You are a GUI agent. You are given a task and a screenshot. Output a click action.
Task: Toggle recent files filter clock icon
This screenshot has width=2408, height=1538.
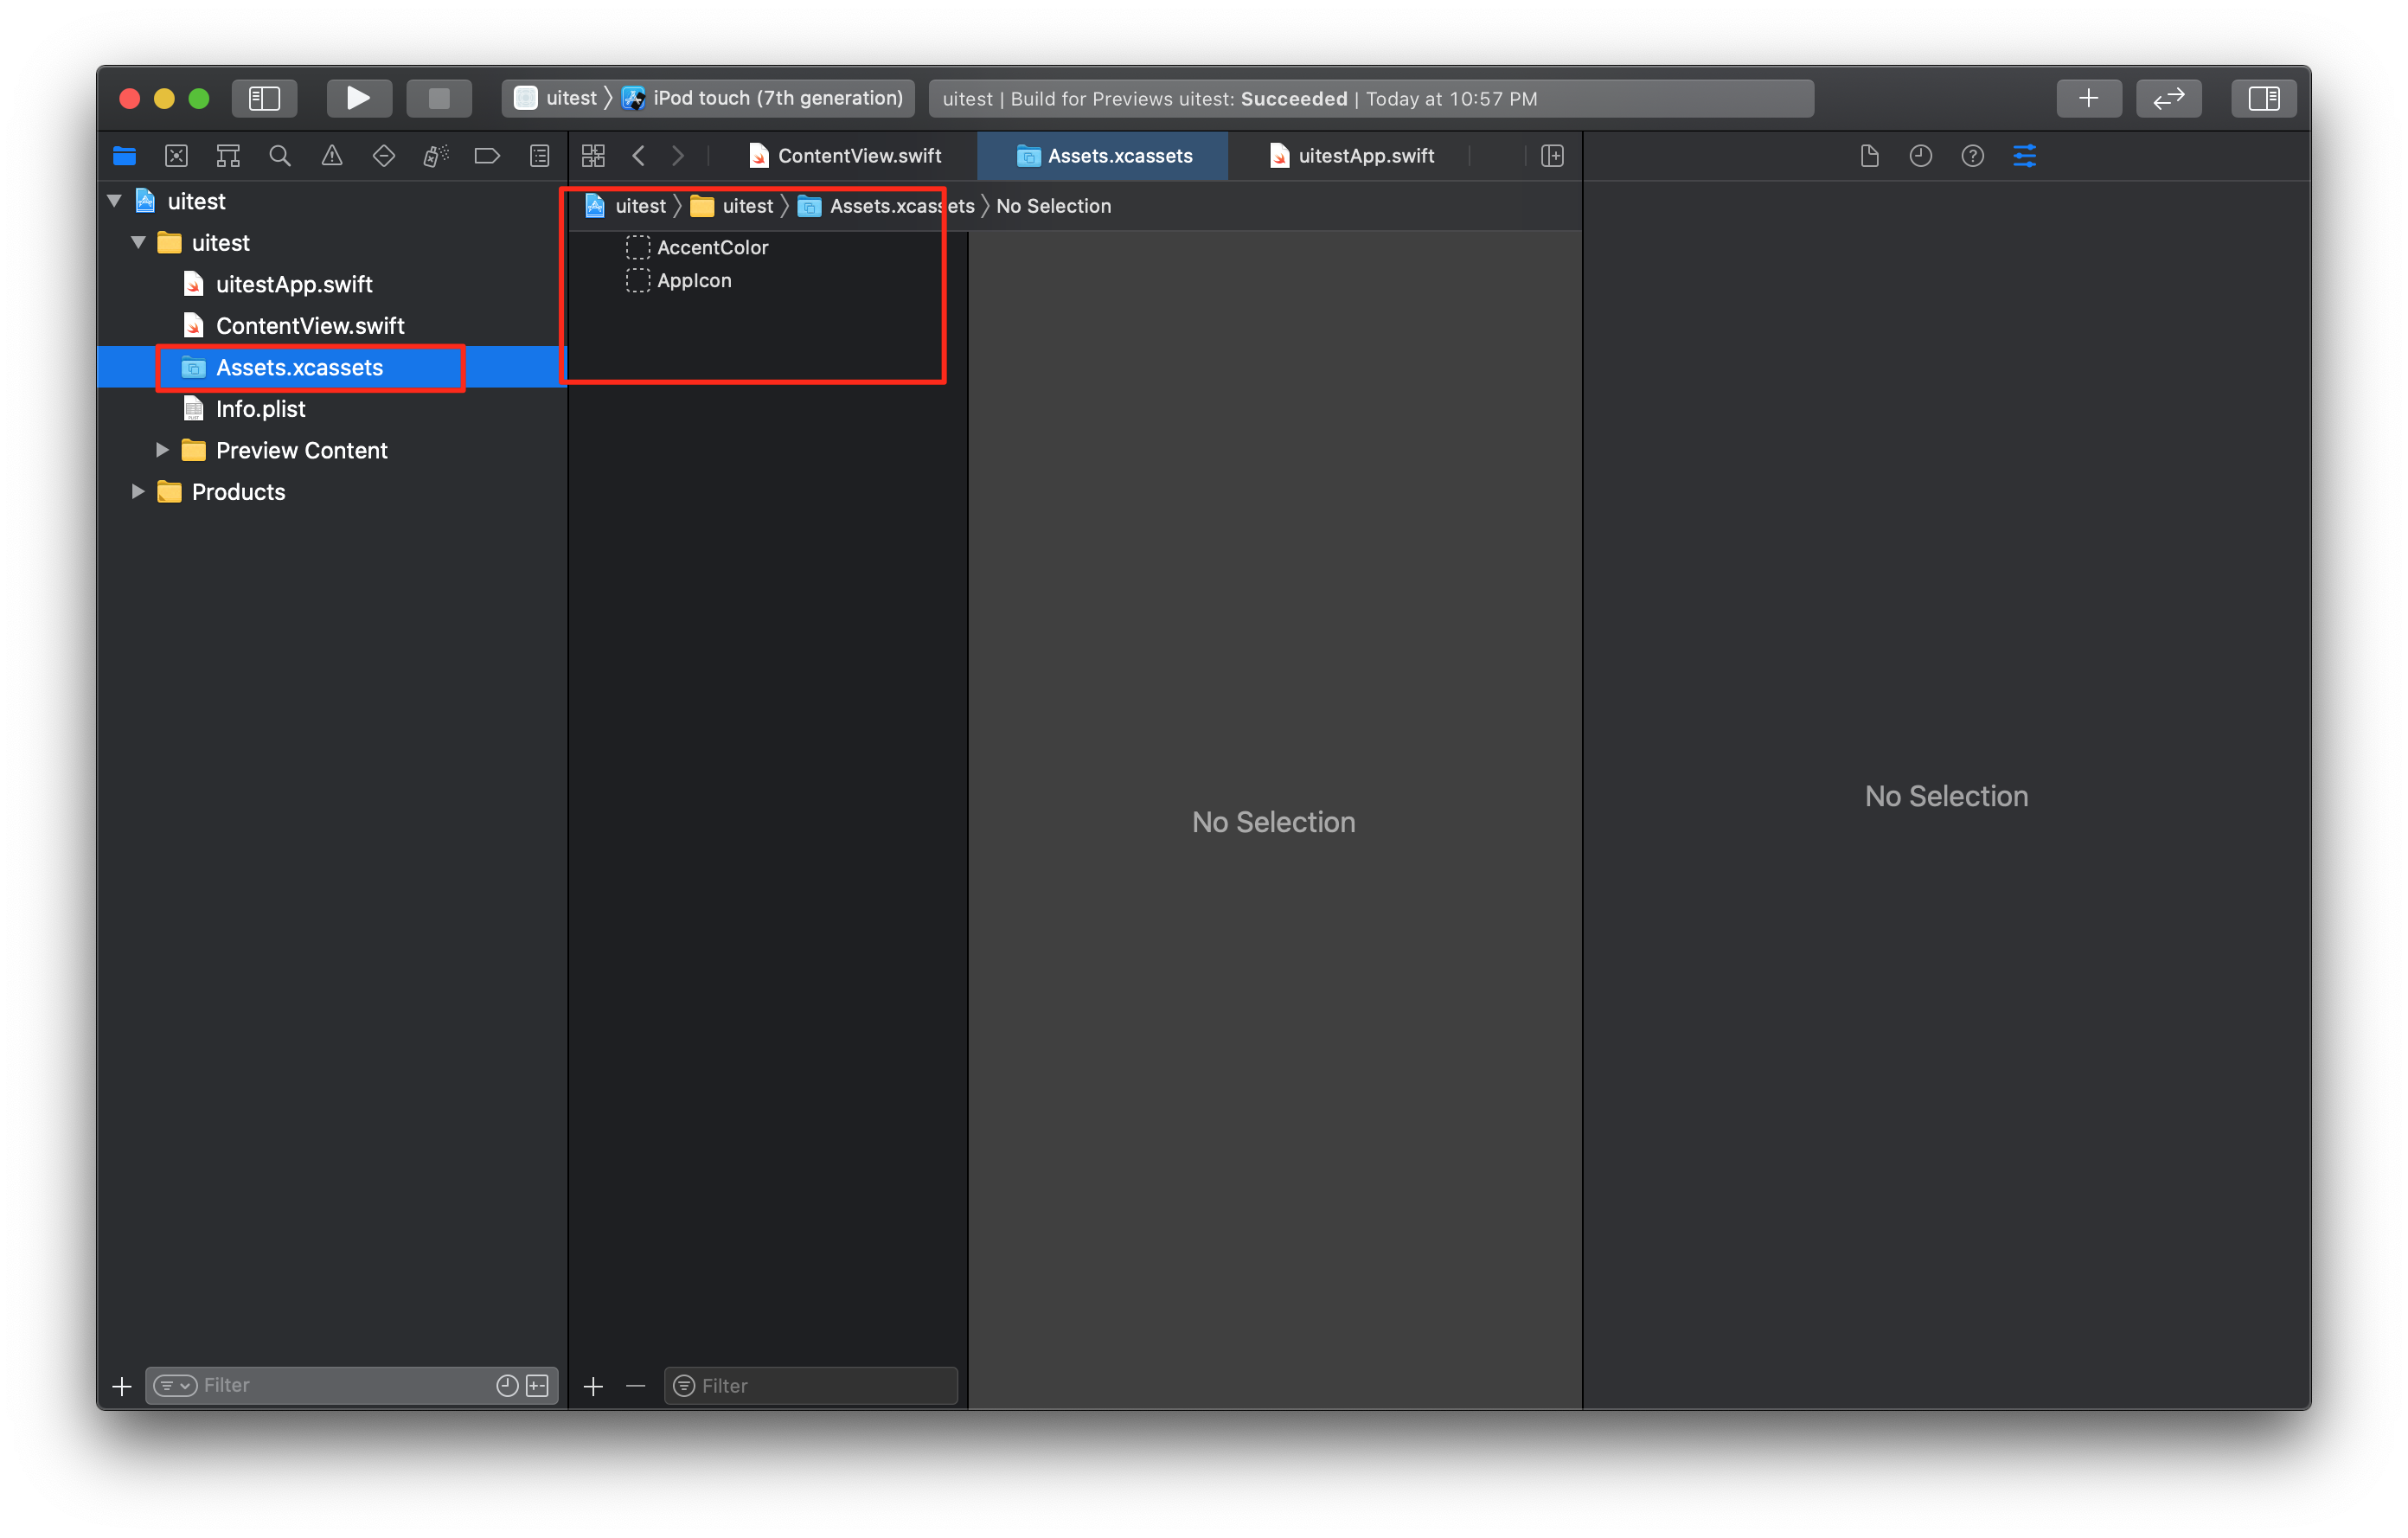pyautogui.click(x=507, y=1385)
